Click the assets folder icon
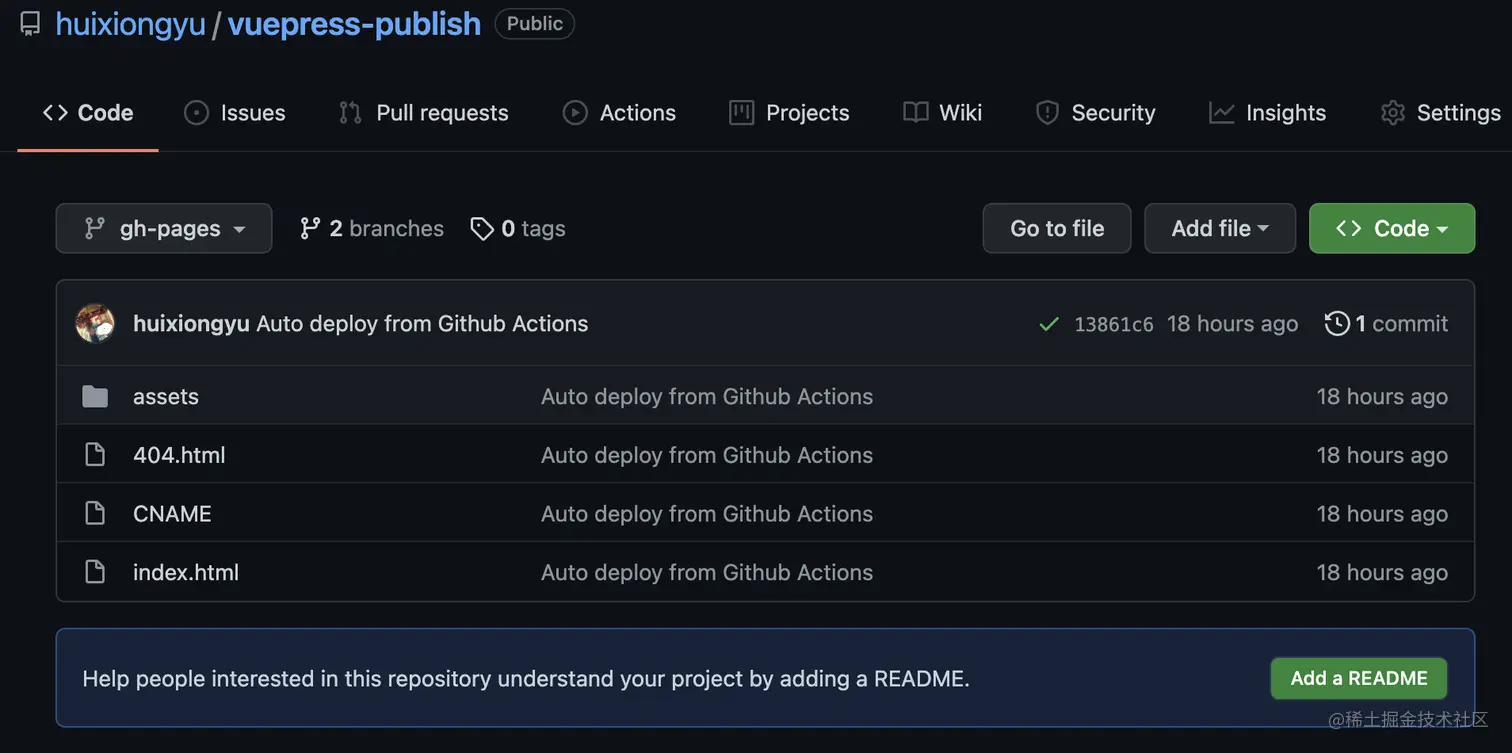1512x753 pixels. [x=95, y=397]
